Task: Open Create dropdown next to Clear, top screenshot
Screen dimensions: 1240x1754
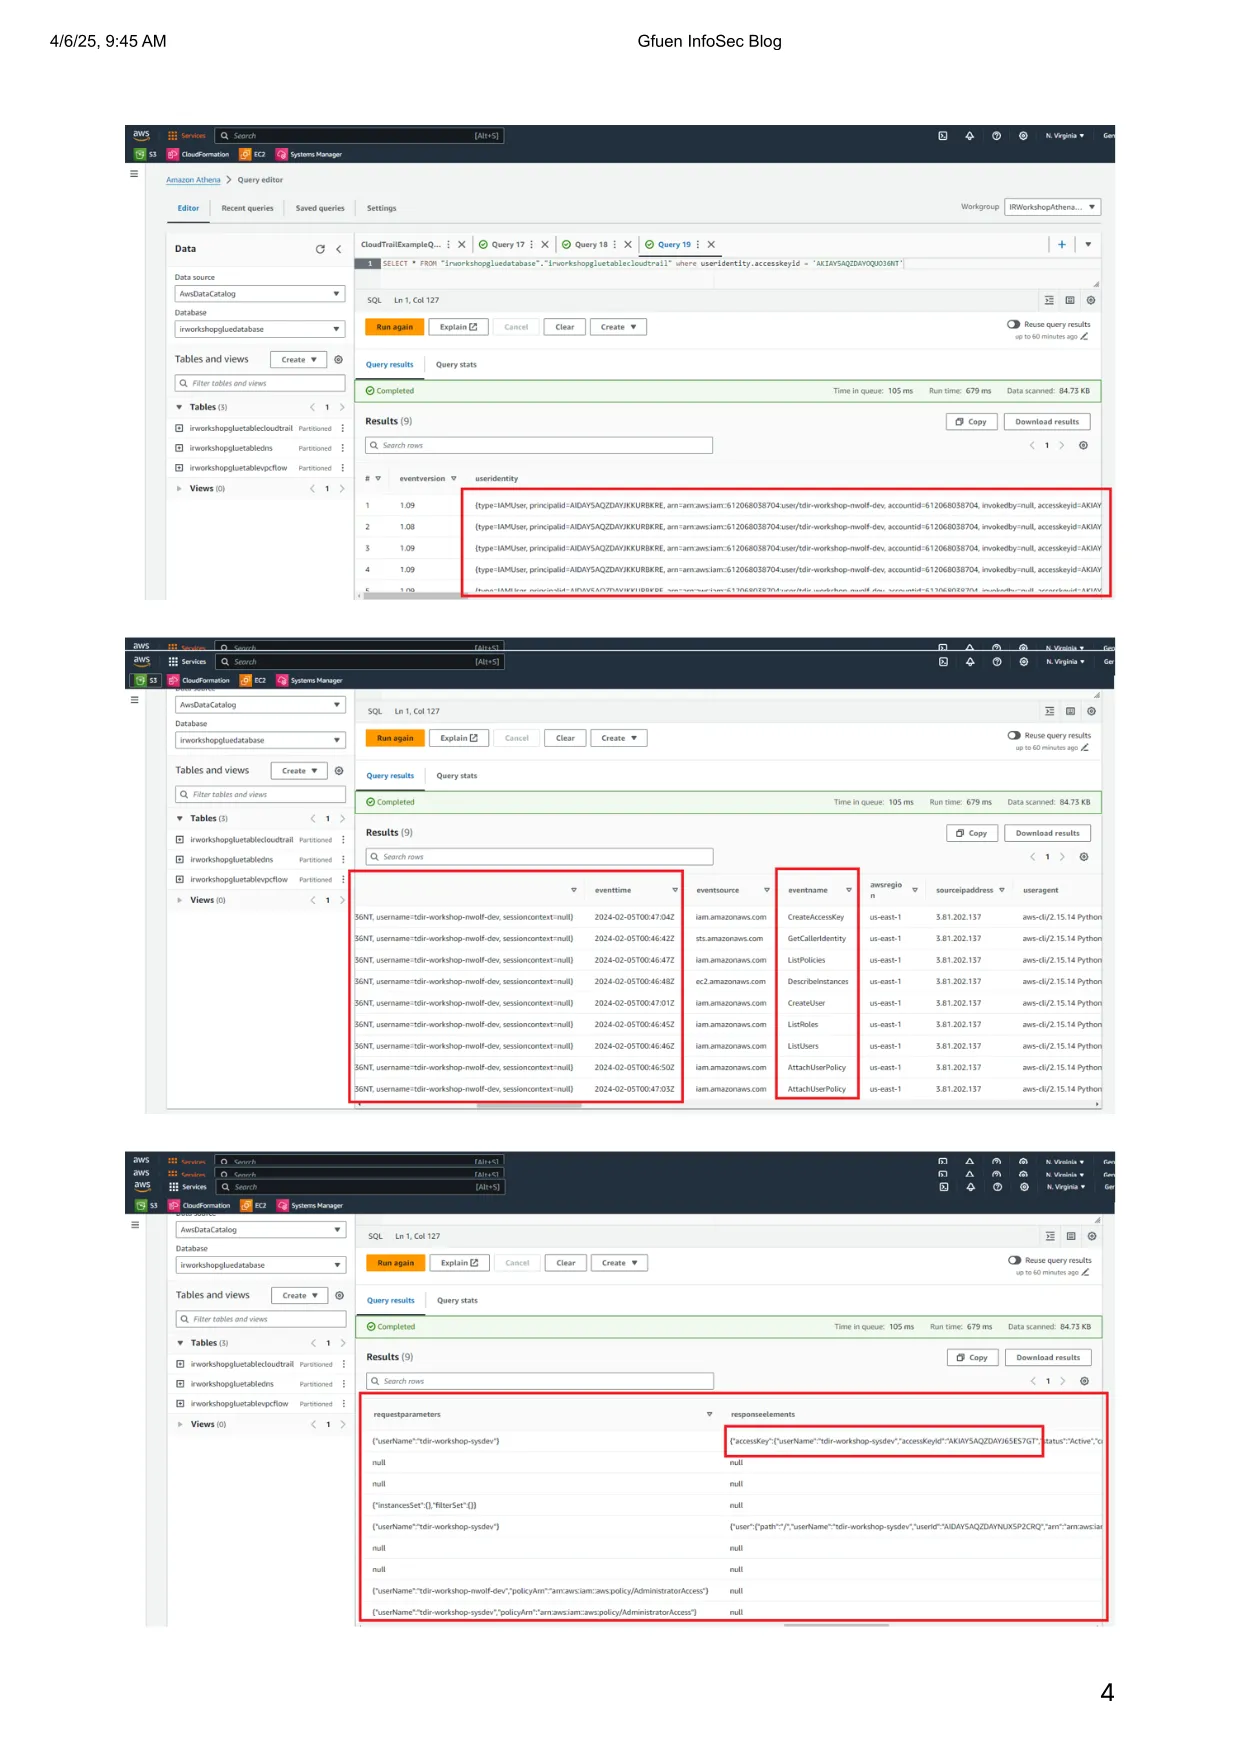Action: point(619,327)
